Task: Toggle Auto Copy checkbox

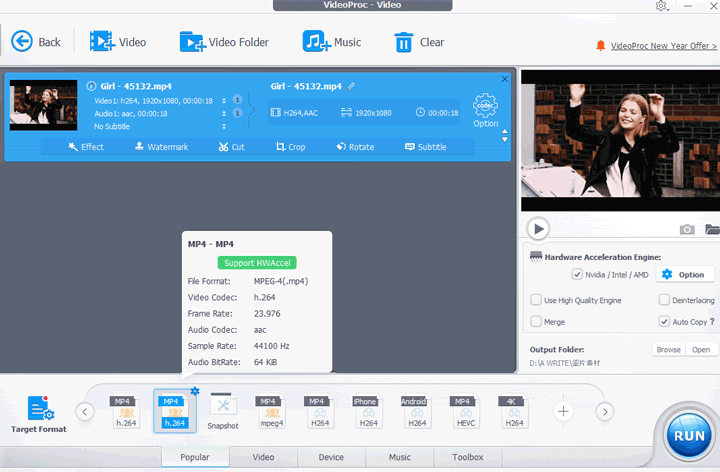Action: coord(664,321)
